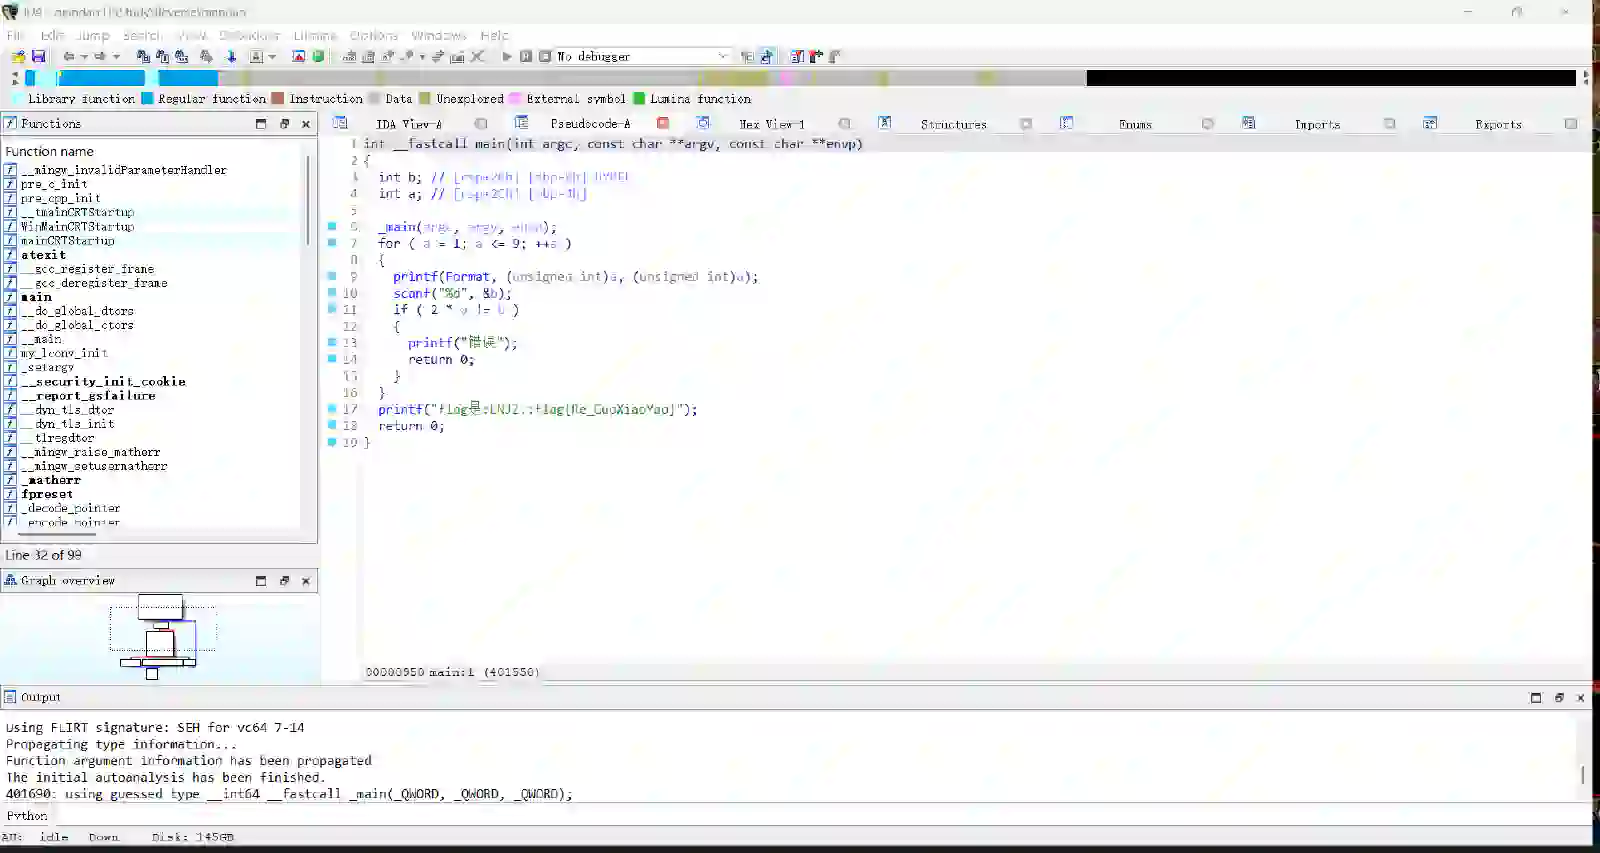
Task: Click the Regular function blue legend swatch
Action: [148, 99]
